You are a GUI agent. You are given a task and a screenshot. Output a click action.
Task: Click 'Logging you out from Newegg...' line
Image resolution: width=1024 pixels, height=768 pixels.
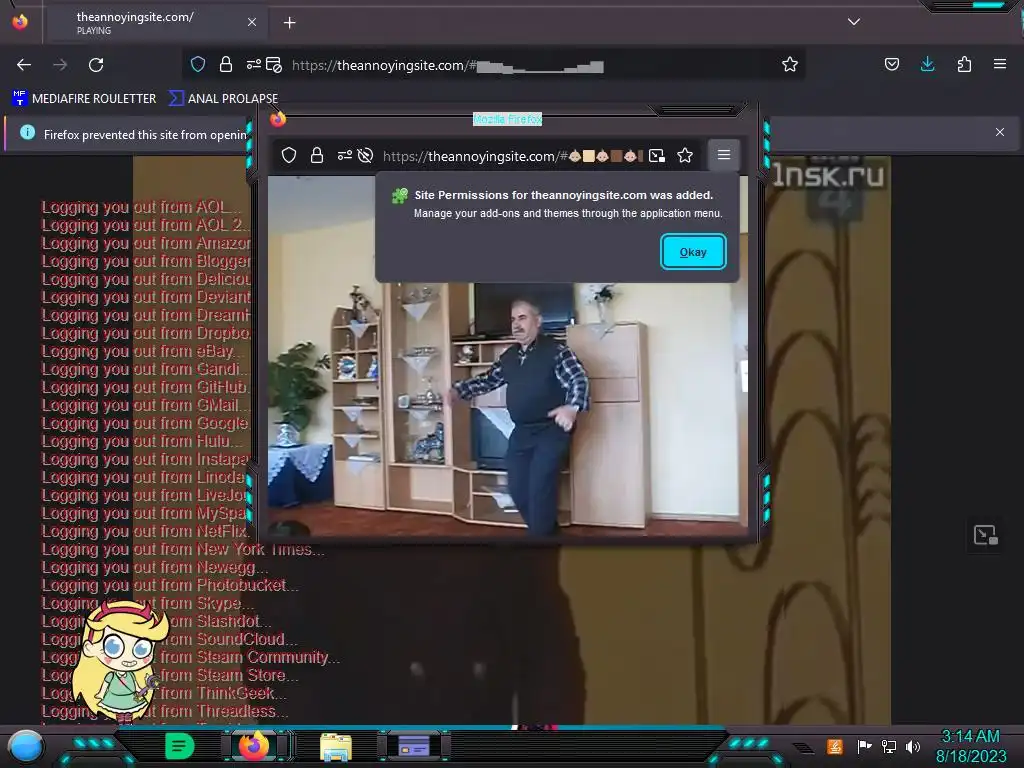coord(155,567)
